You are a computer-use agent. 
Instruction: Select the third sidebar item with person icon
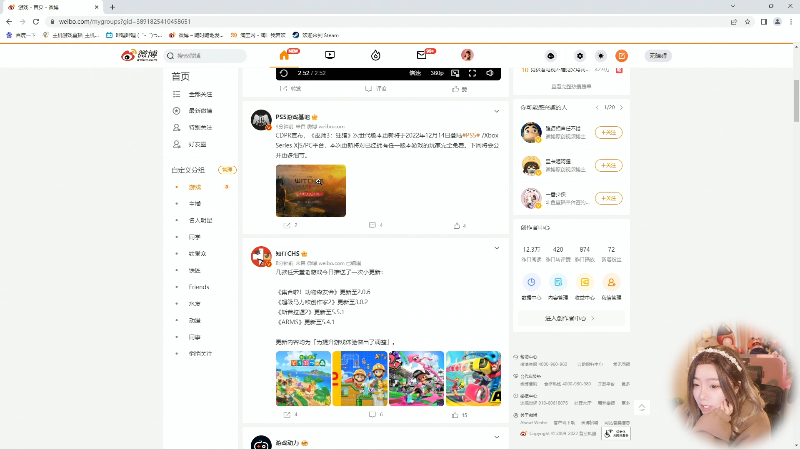point(201,128)
